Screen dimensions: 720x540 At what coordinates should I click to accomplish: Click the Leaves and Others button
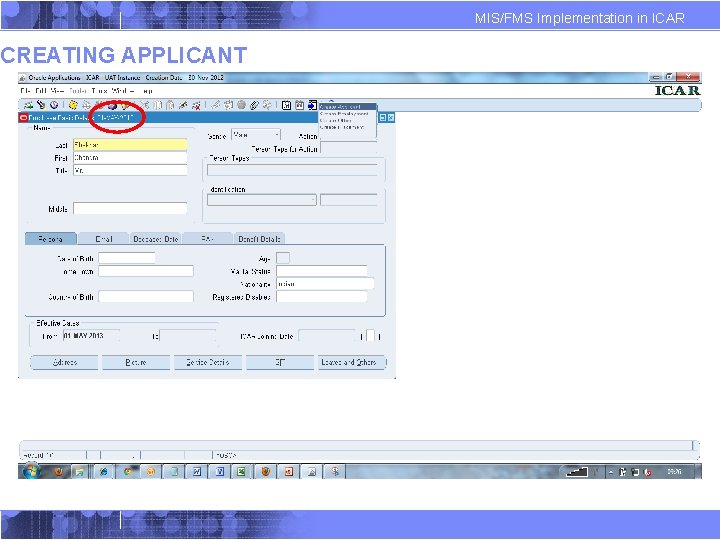click(x=351, y=362)
